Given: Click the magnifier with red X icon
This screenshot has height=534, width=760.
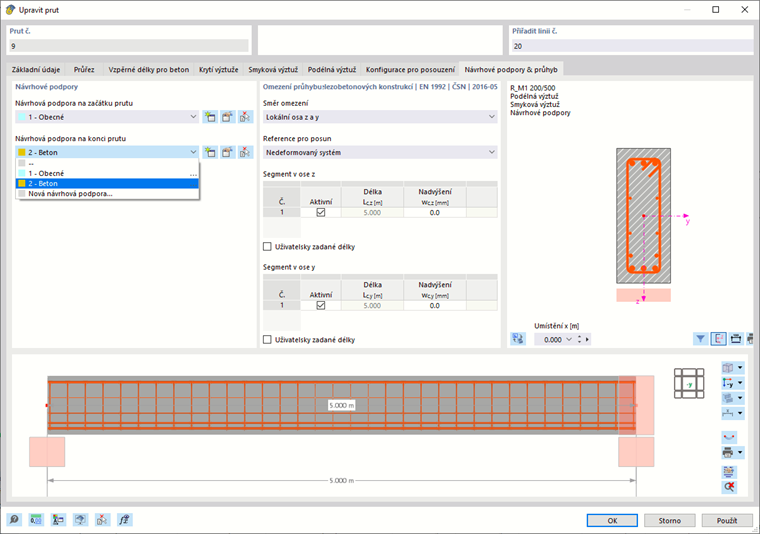Looking at the screenshot, I should [x=729, y=487].
